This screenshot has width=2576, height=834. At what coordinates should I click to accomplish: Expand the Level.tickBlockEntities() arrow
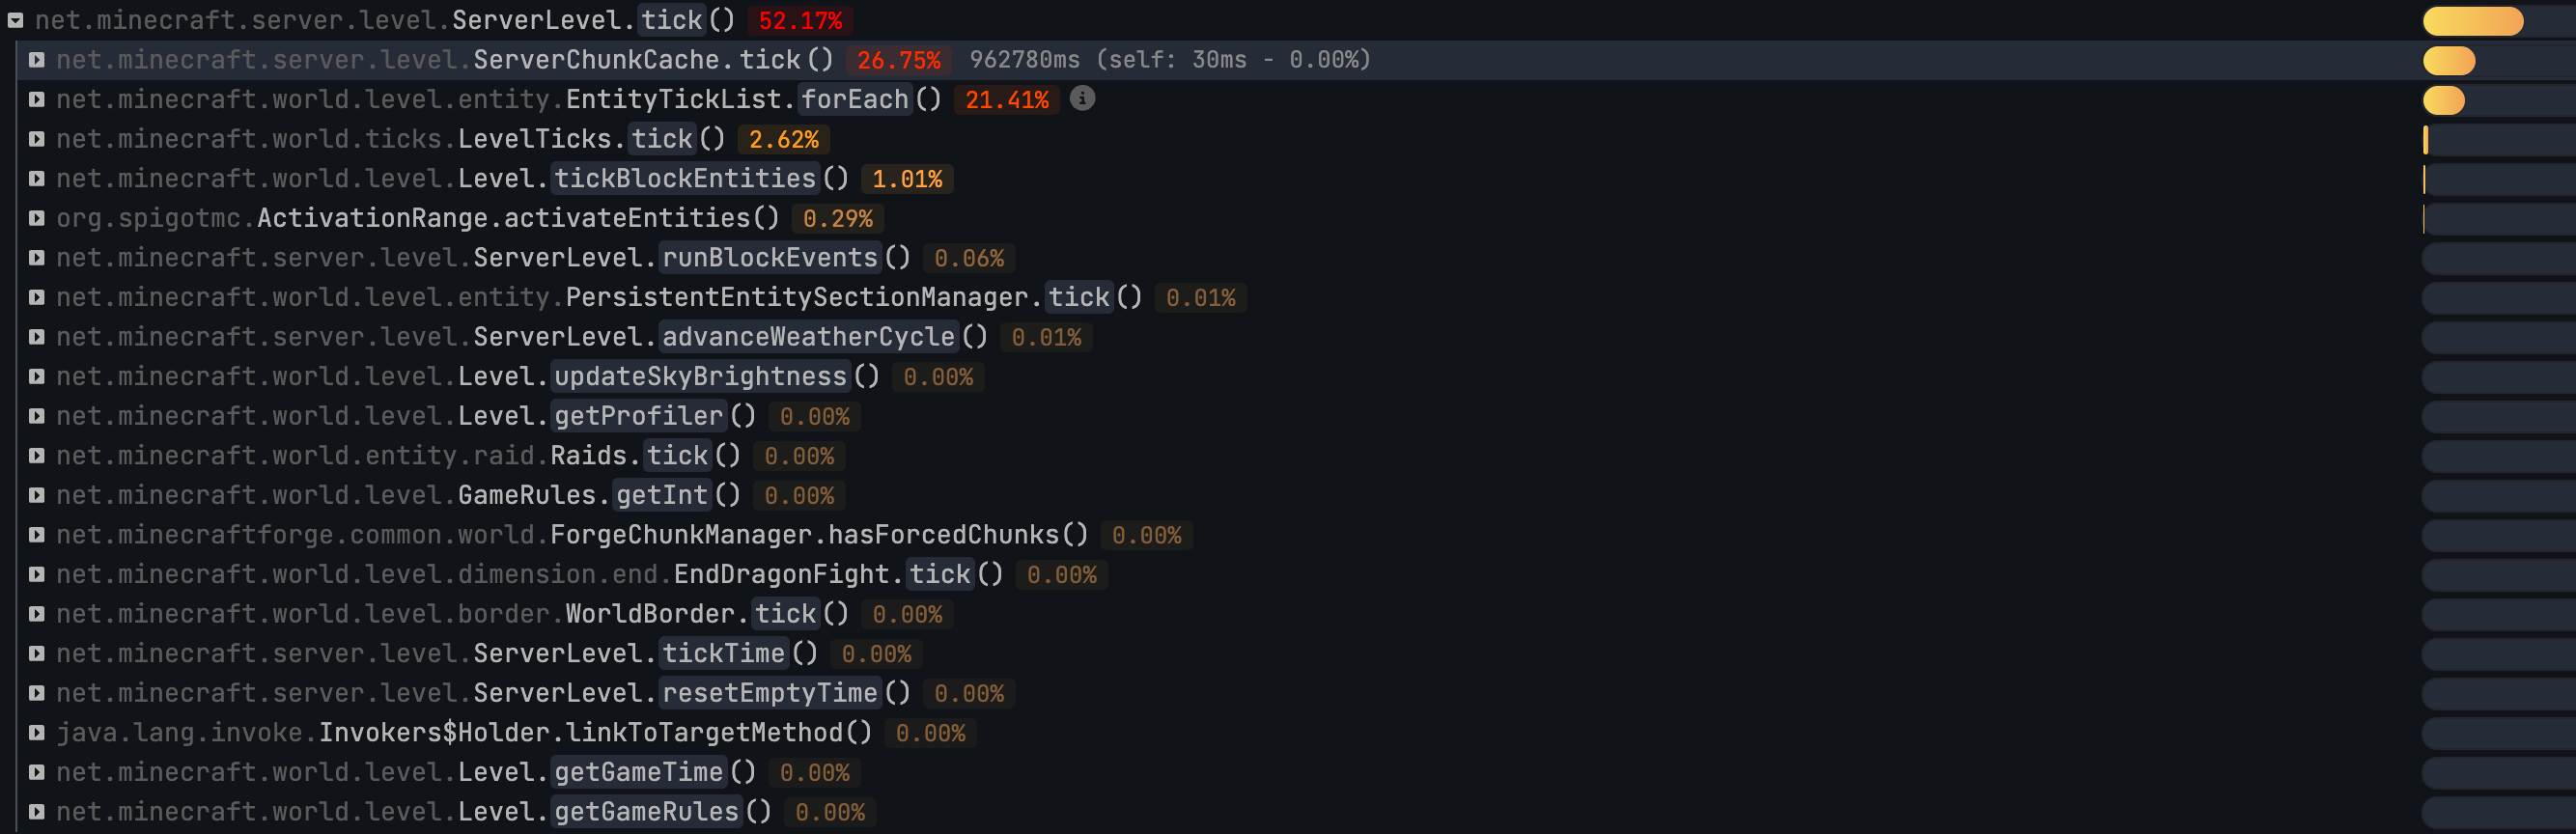tap(37, 179)
